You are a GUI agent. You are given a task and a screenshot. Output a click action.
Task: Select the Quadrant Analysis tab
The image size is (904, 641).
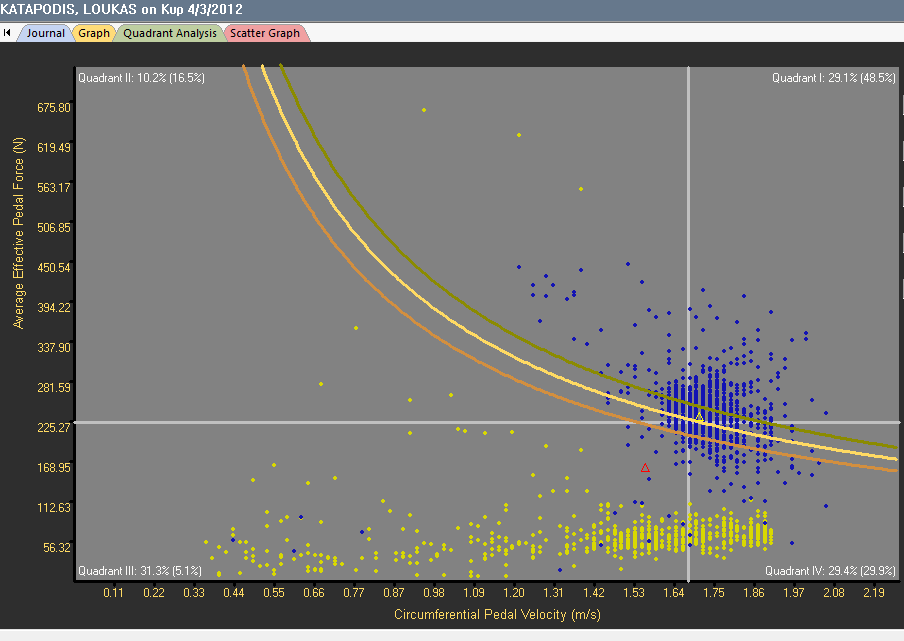(x=169, y=33)
